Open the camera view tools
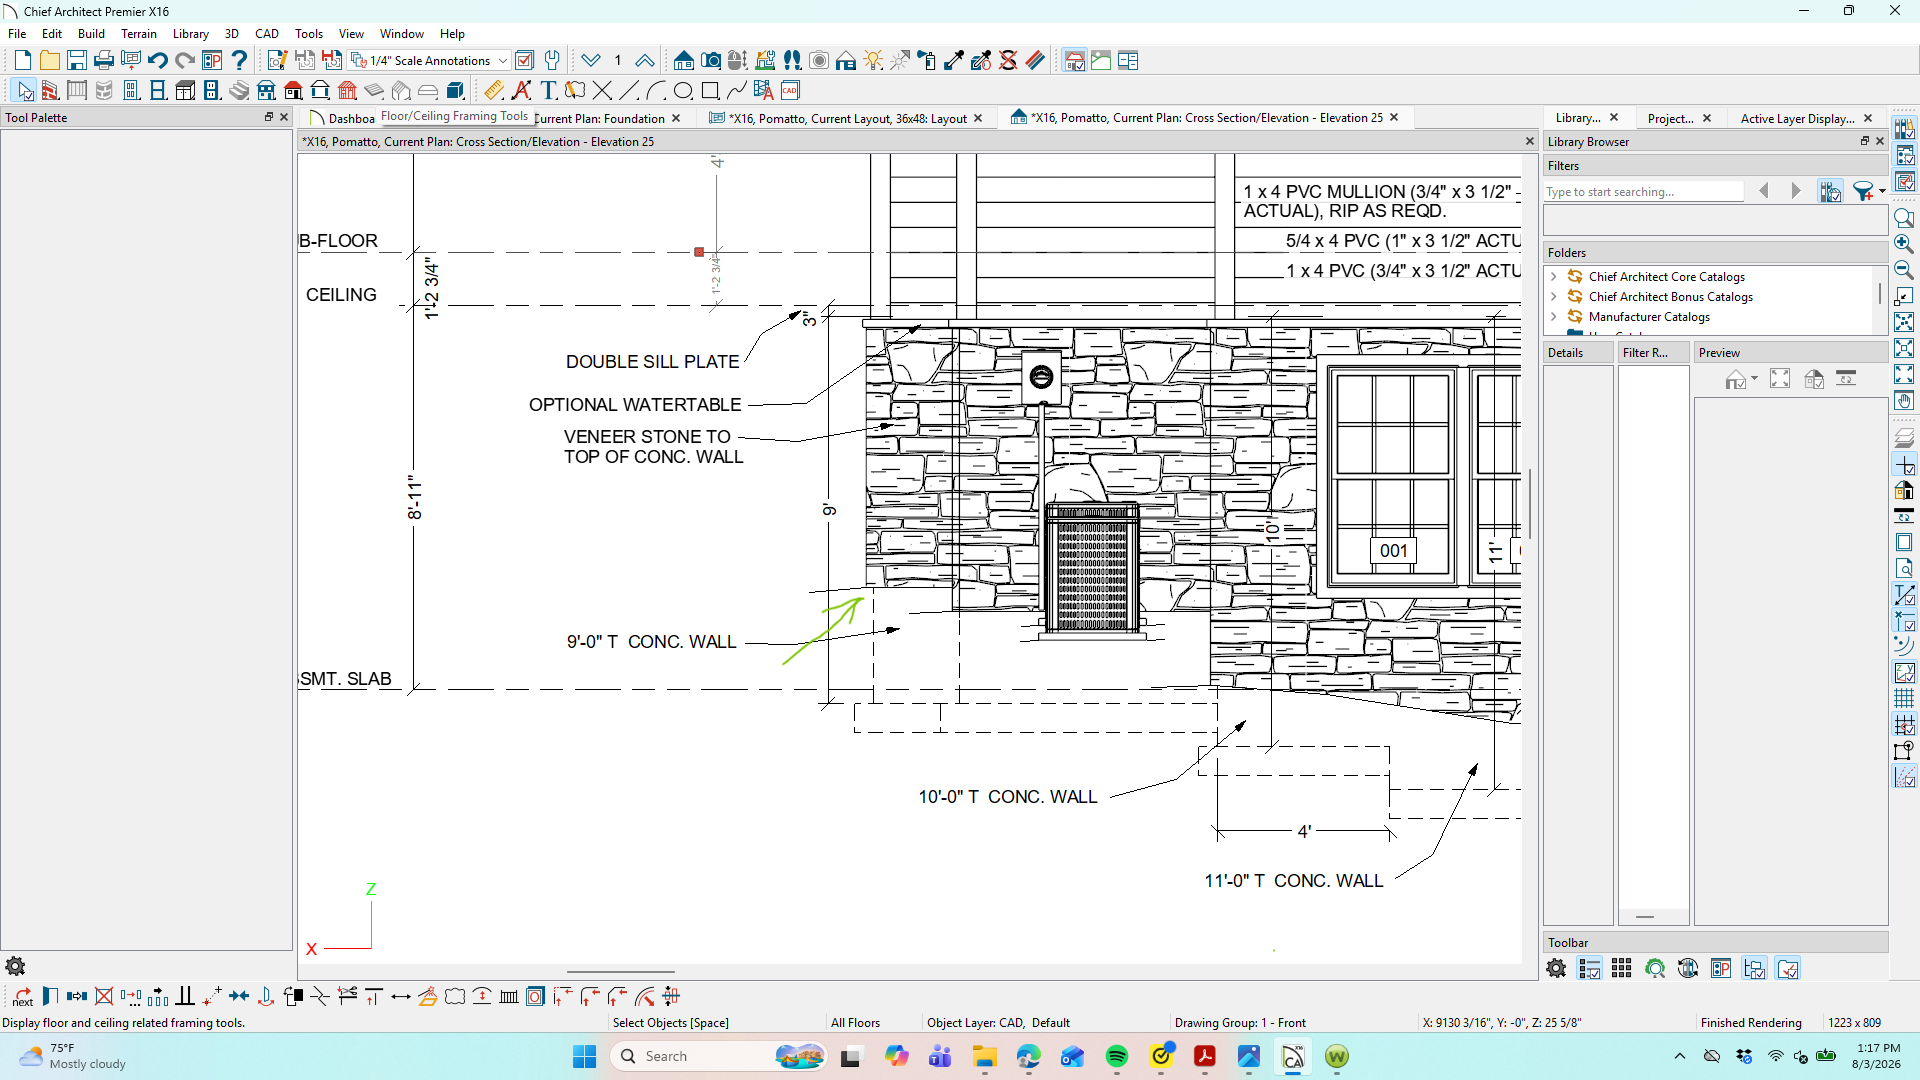 click(x=711, y=61)
